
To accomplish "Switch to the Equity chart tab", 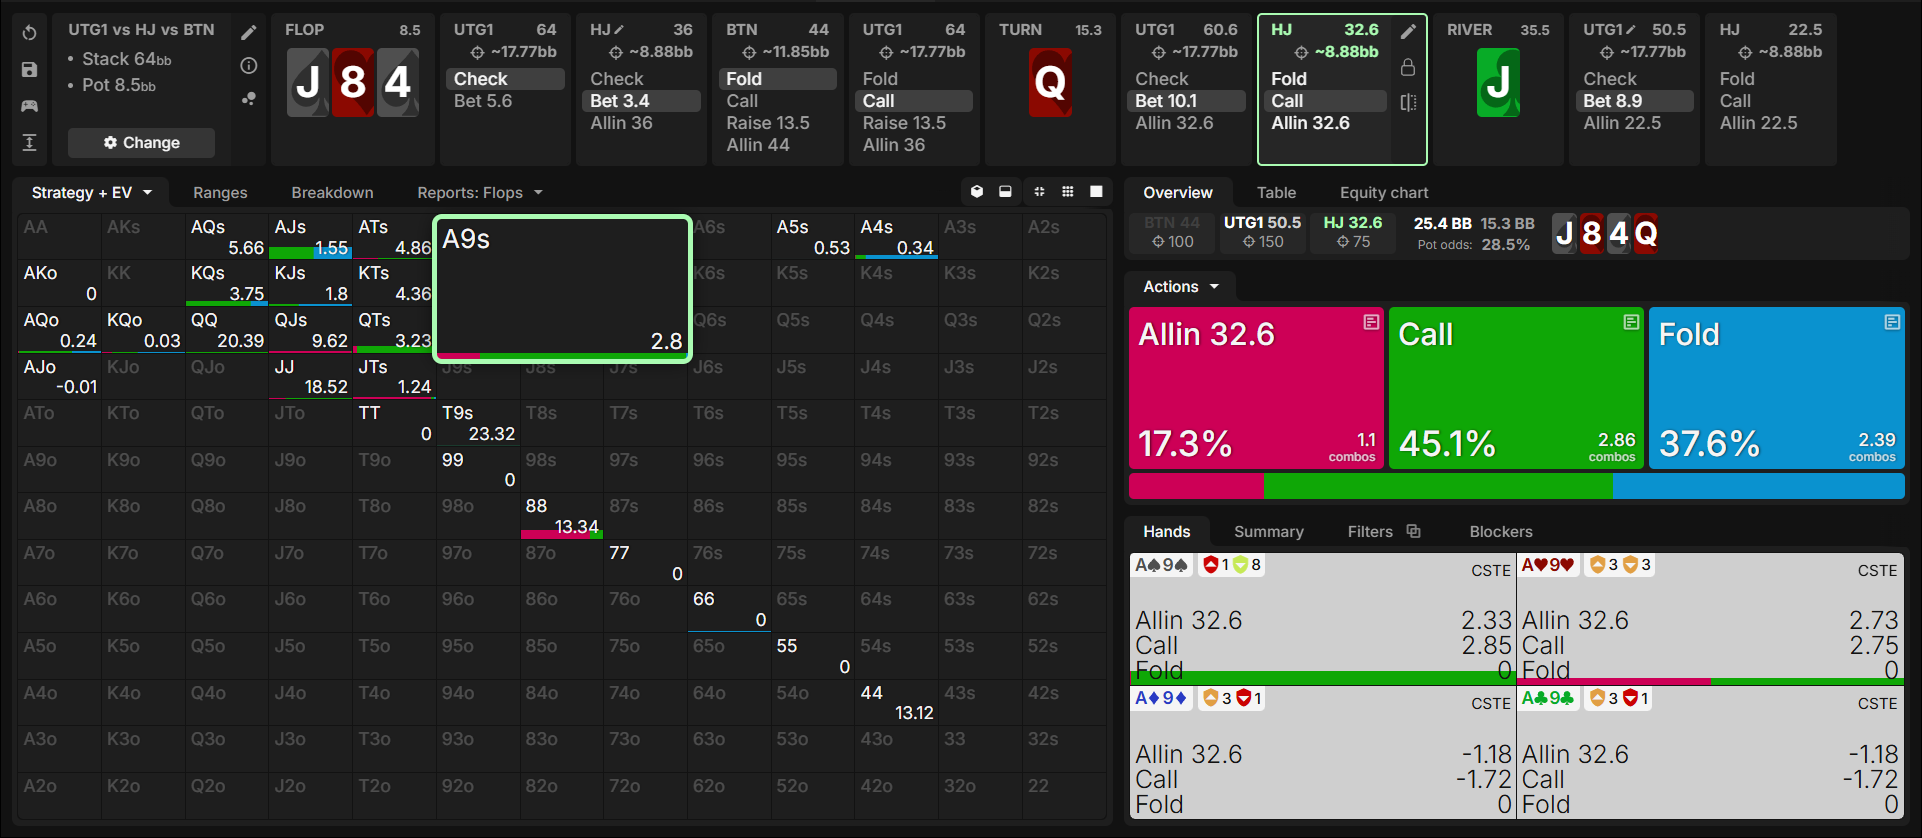I will tap(1384, 193).
